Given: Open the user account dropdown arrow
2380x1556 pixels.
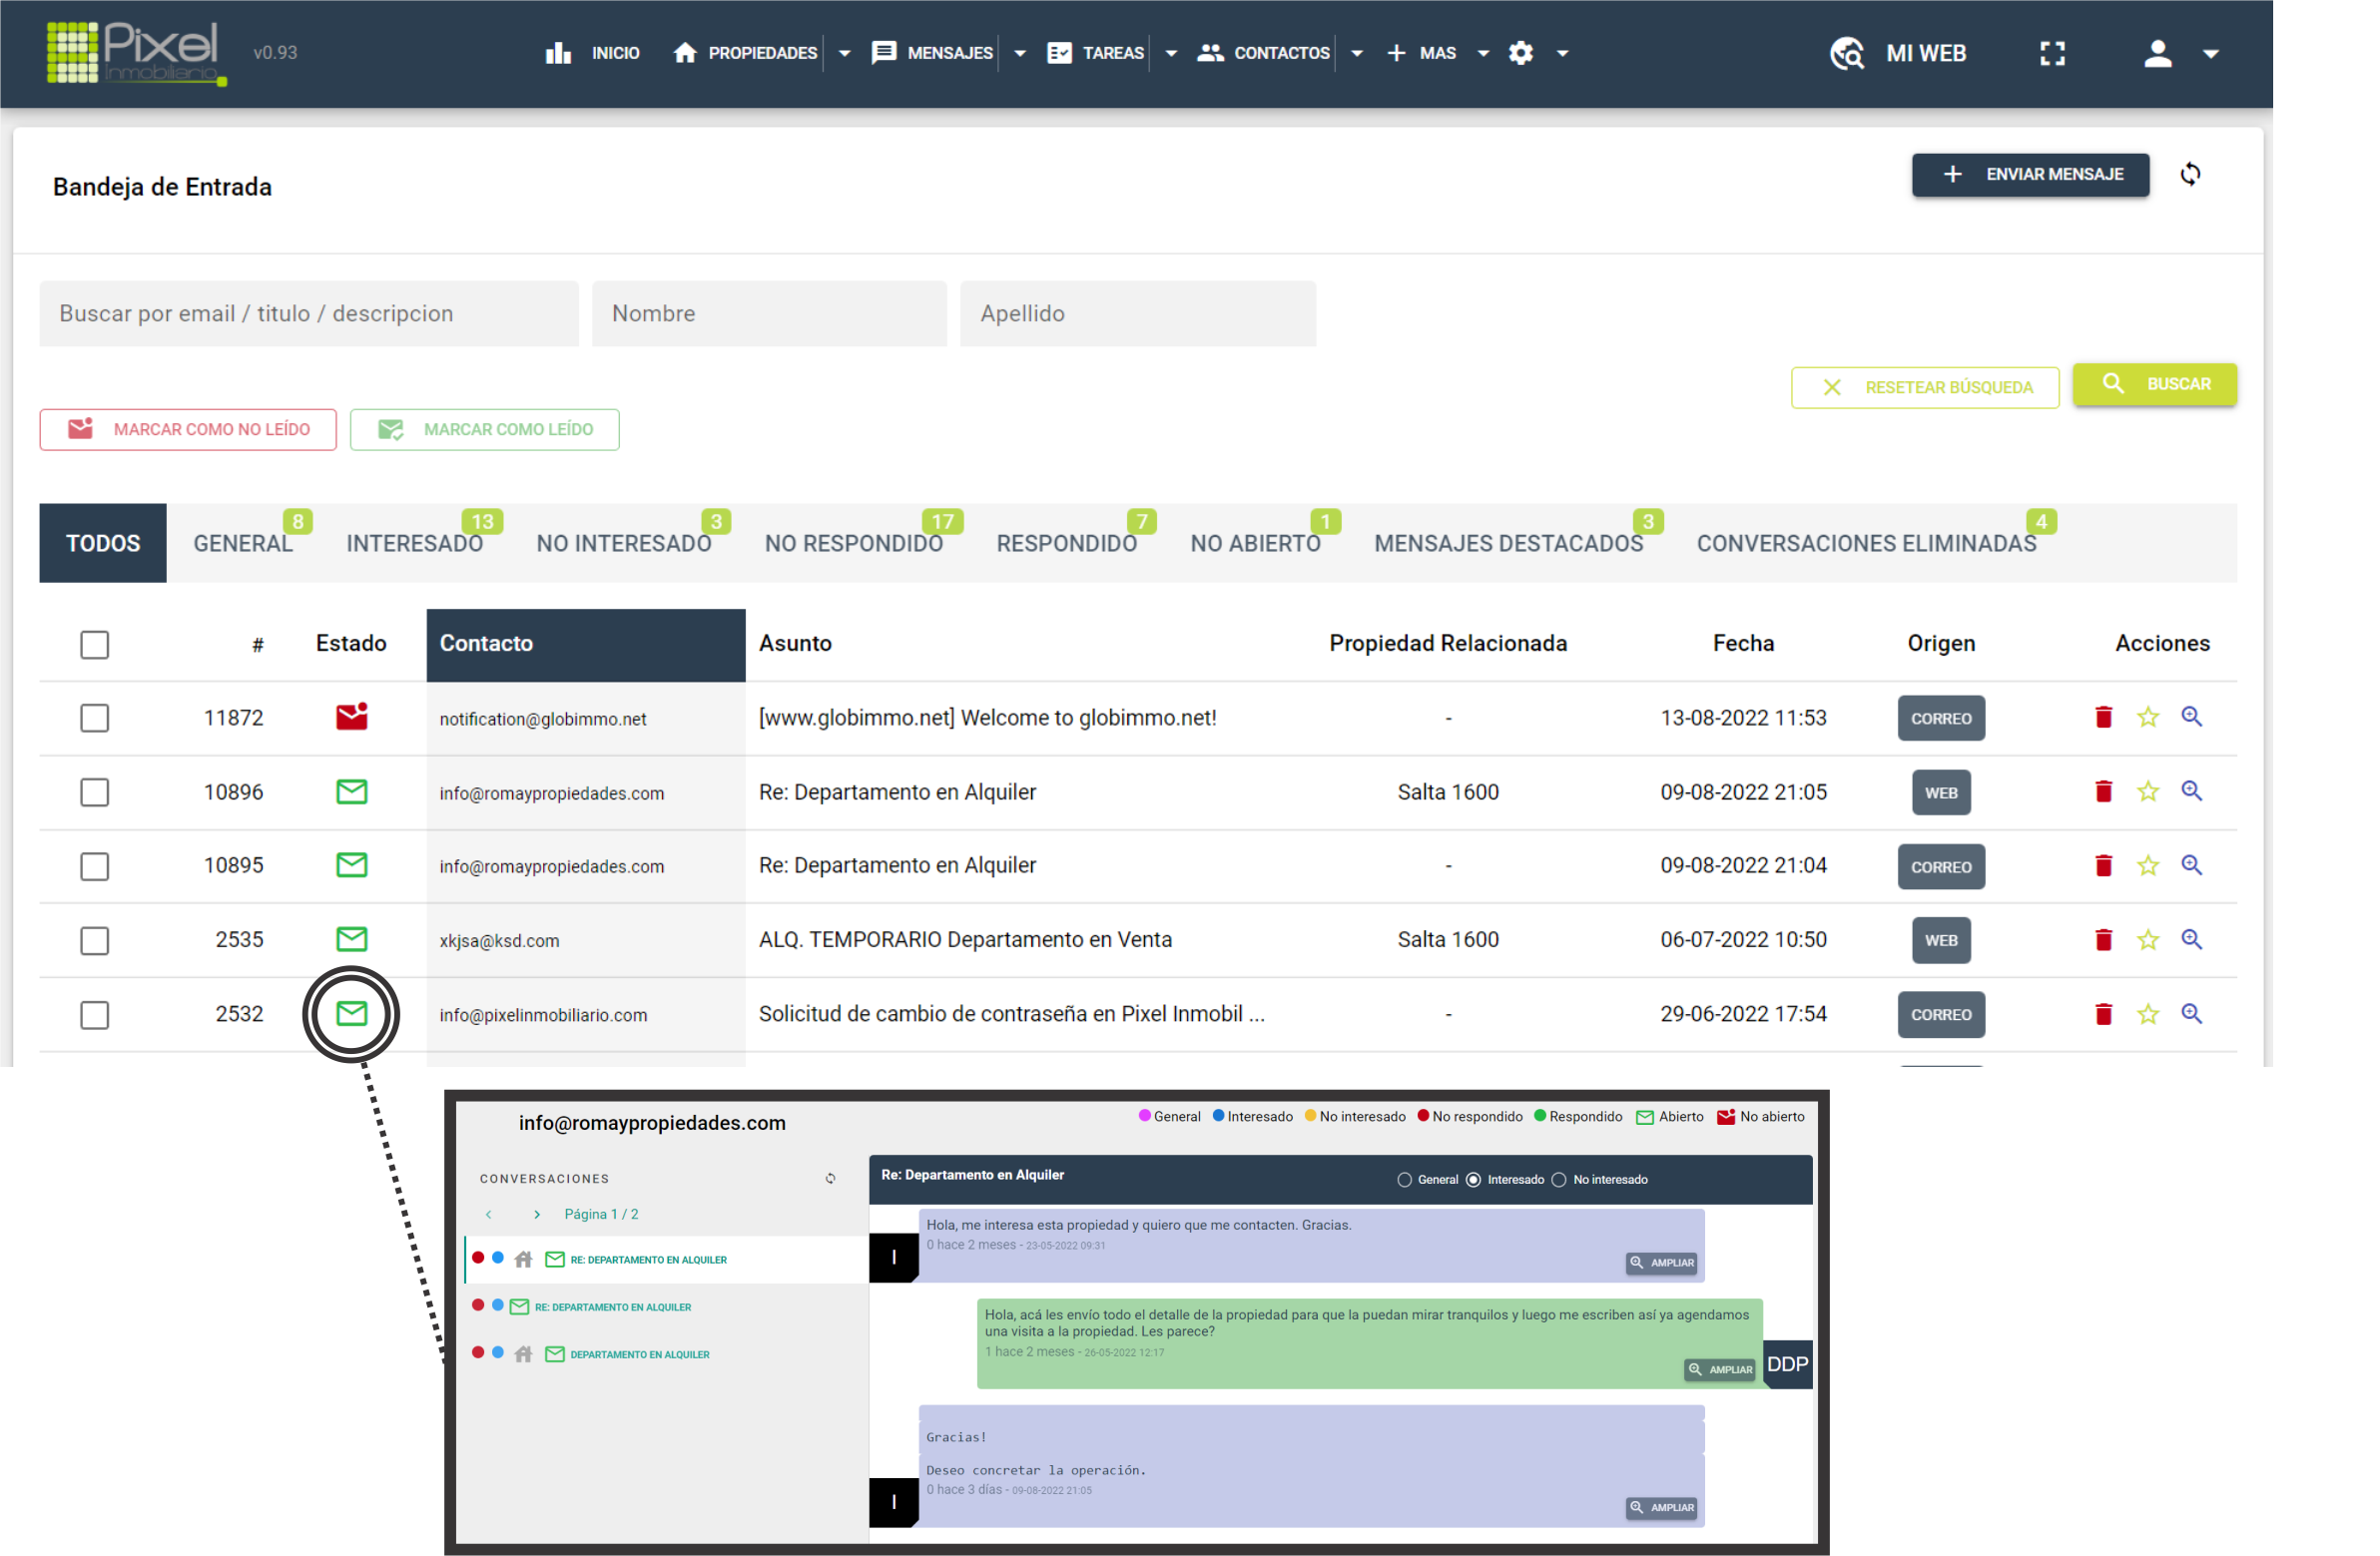Looking at the screenshot, I should tap(2211, 55).
